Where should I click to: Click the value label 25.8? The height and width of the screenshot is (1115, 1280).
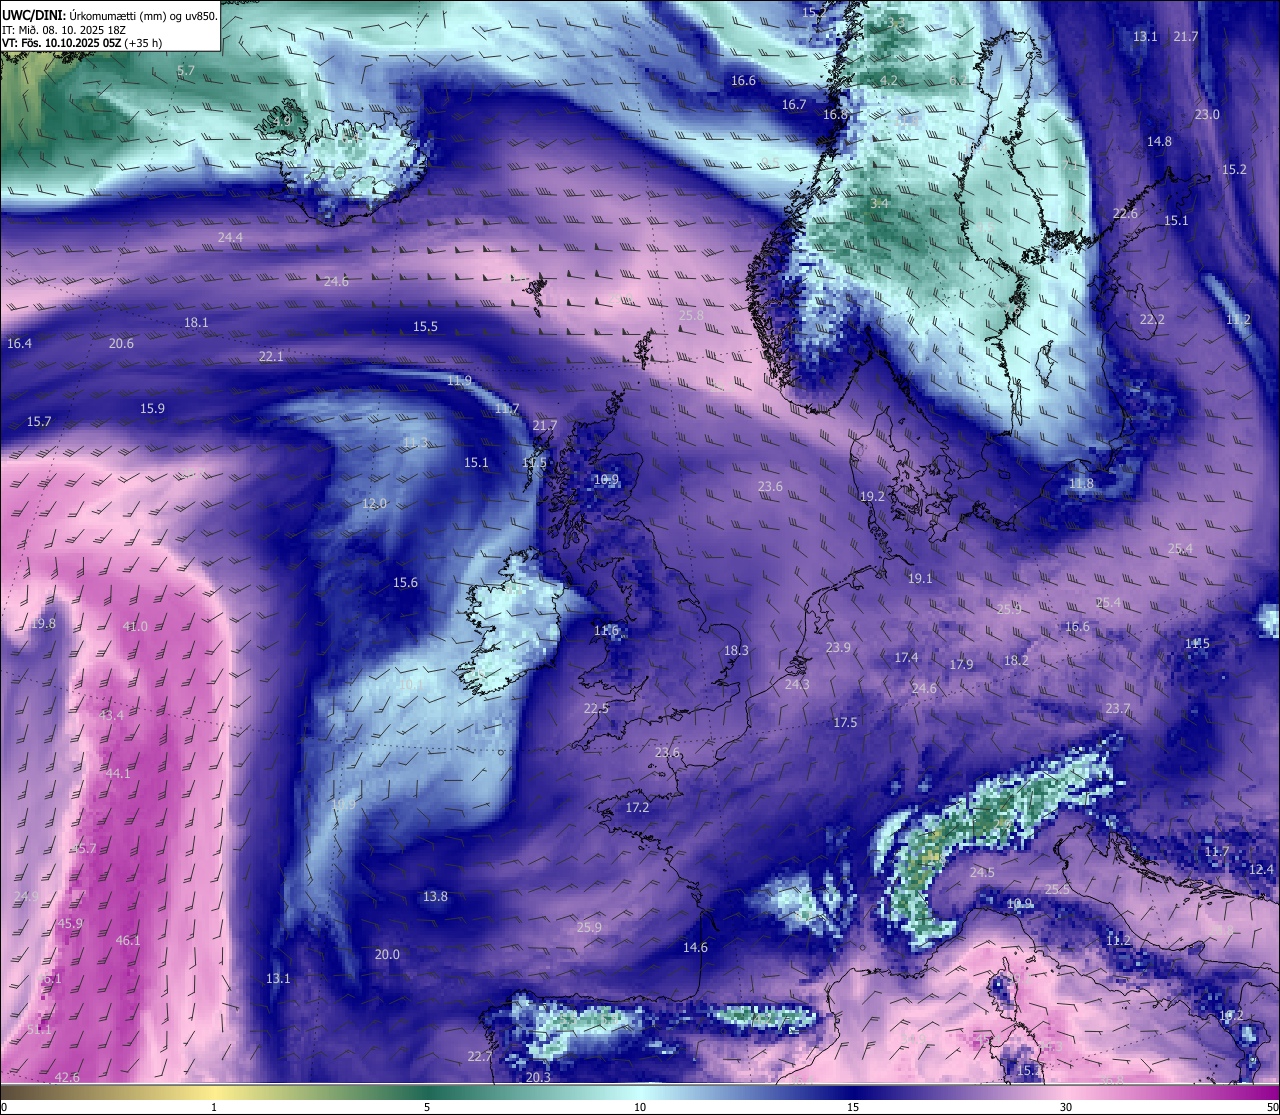point(691,315)
